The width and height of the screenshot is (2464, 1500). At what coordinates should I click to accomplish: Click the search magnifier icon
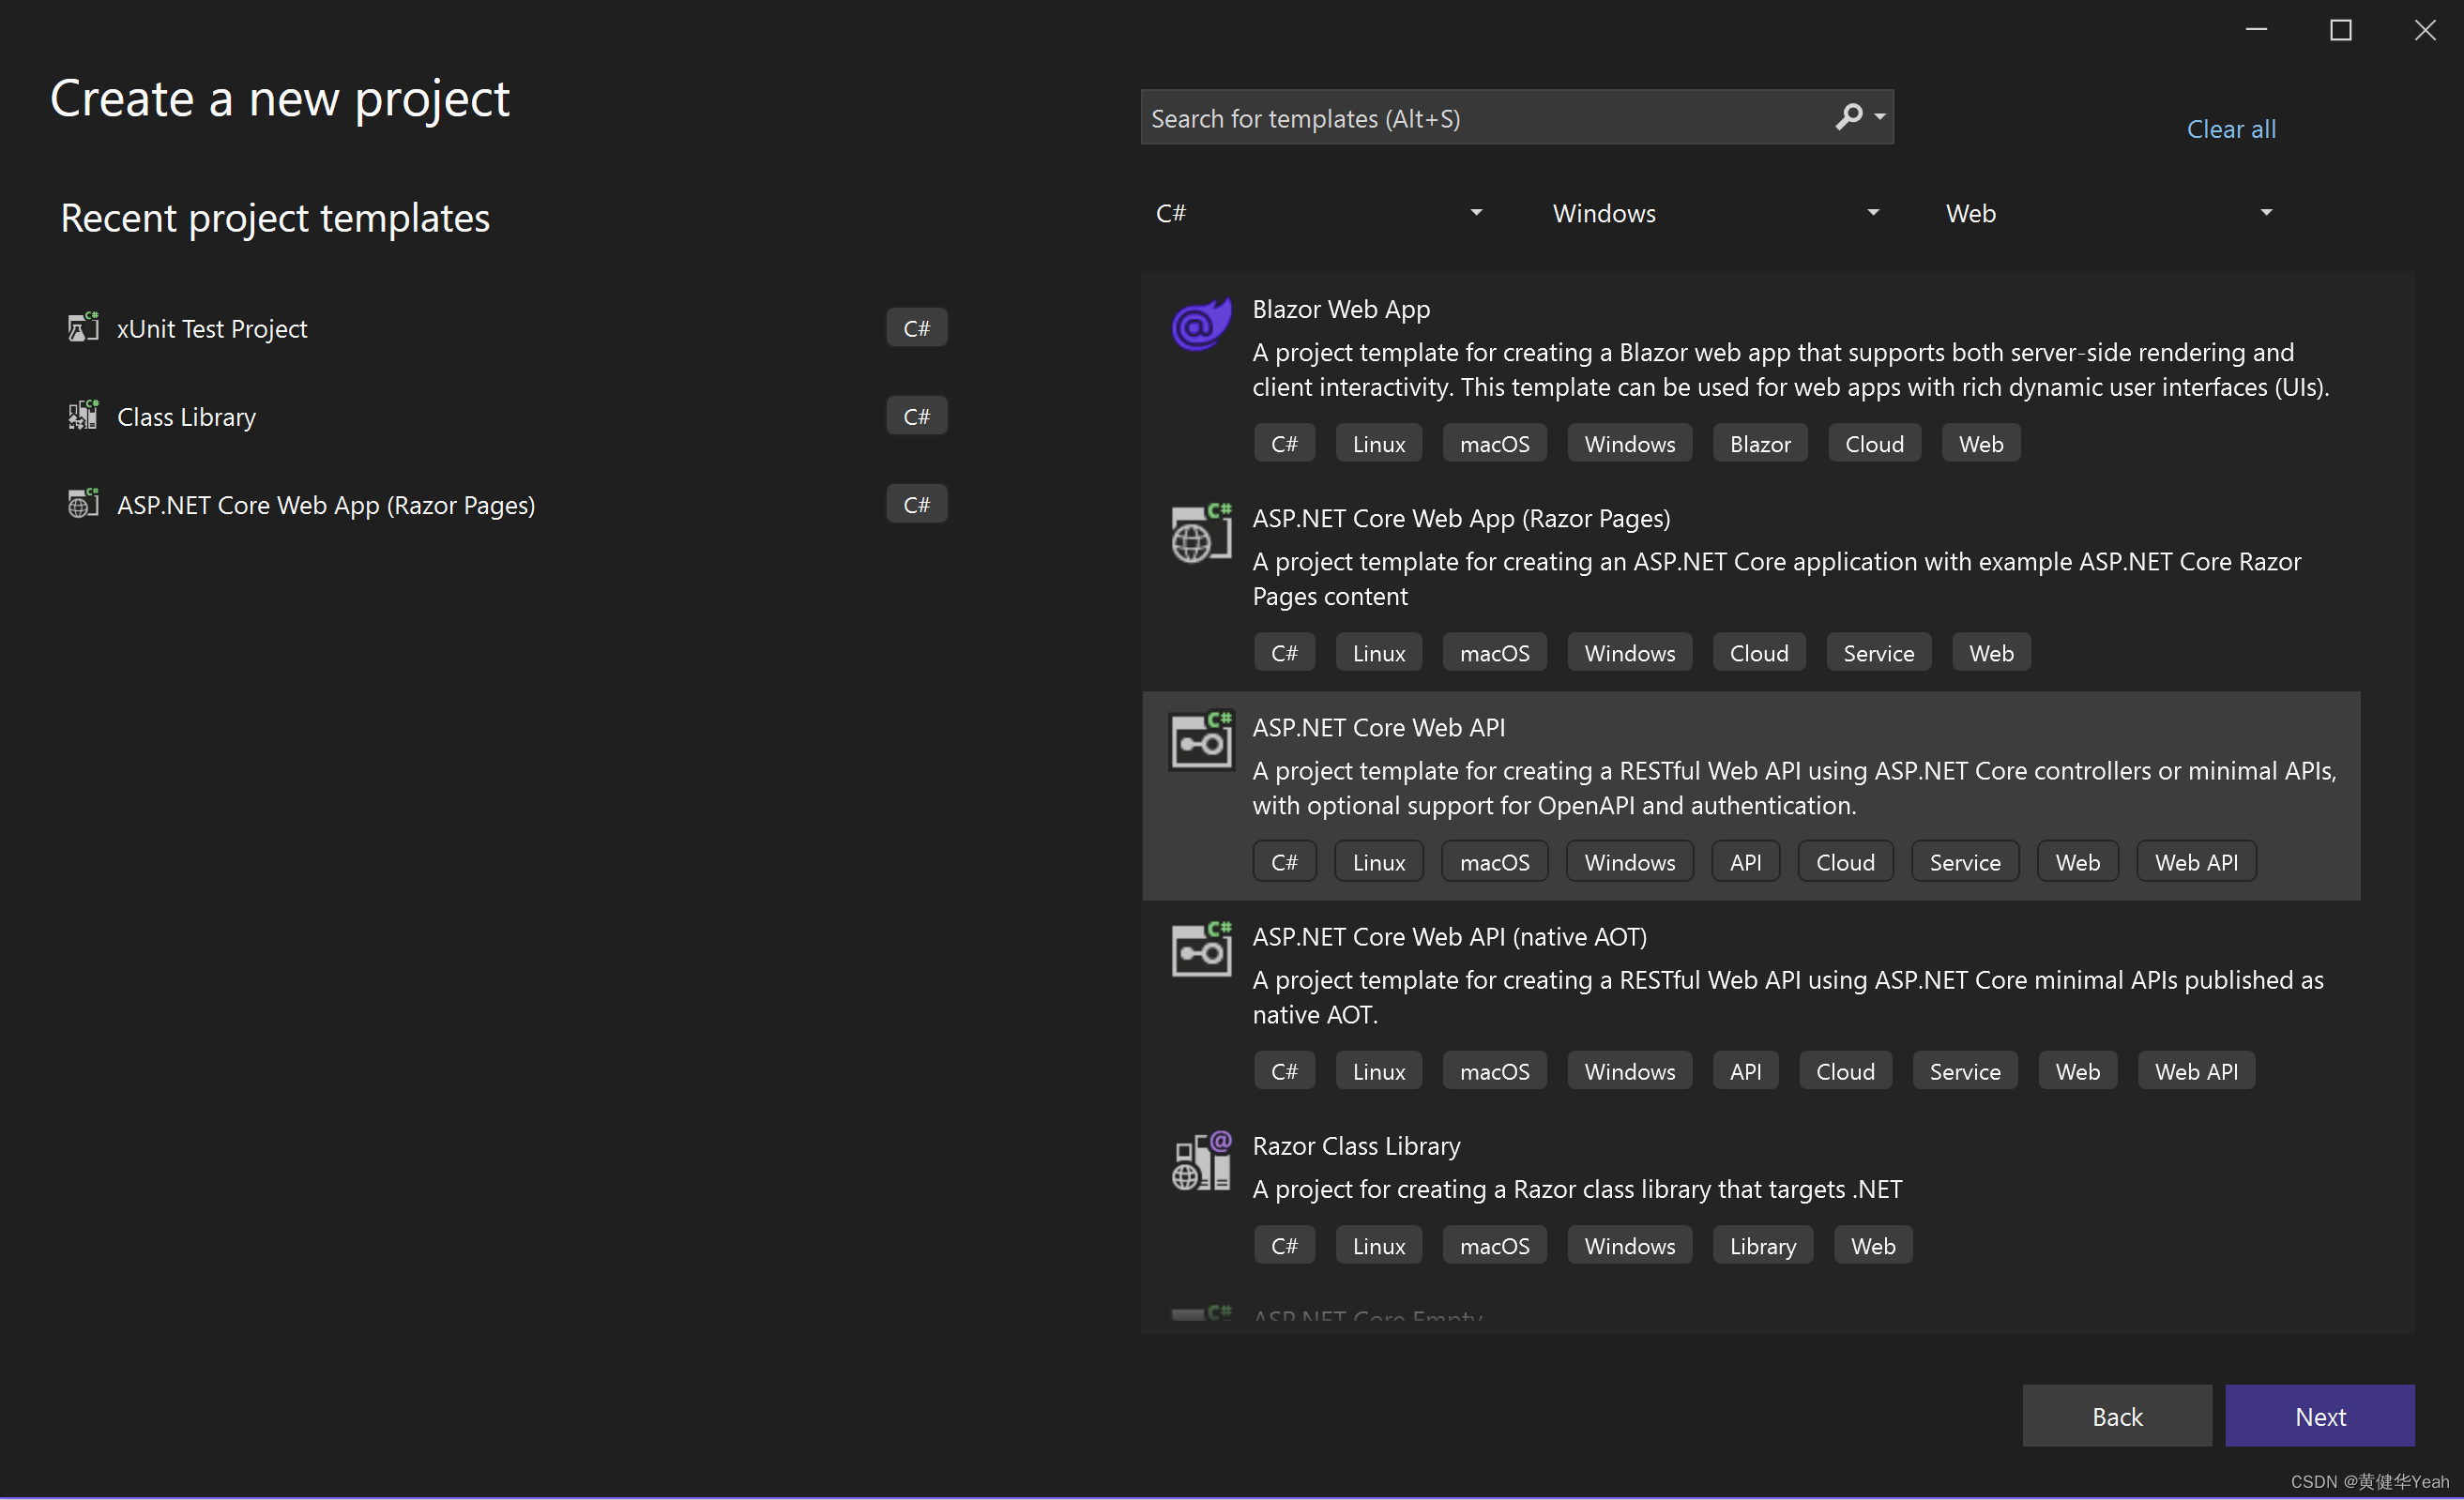1848,117
